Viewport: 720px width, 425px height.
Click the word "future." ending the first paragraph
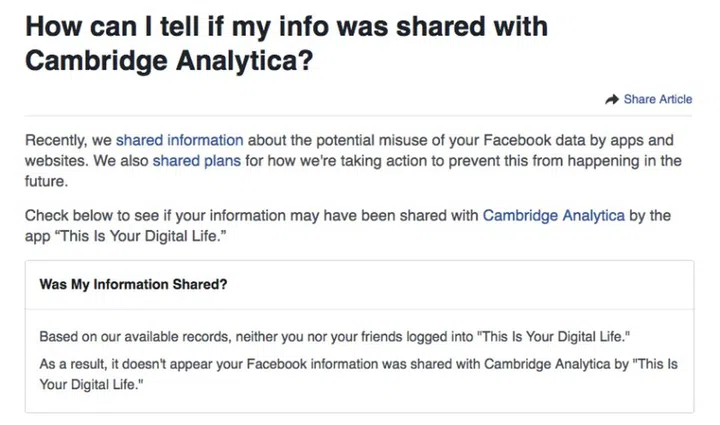(x=46, y=182)
